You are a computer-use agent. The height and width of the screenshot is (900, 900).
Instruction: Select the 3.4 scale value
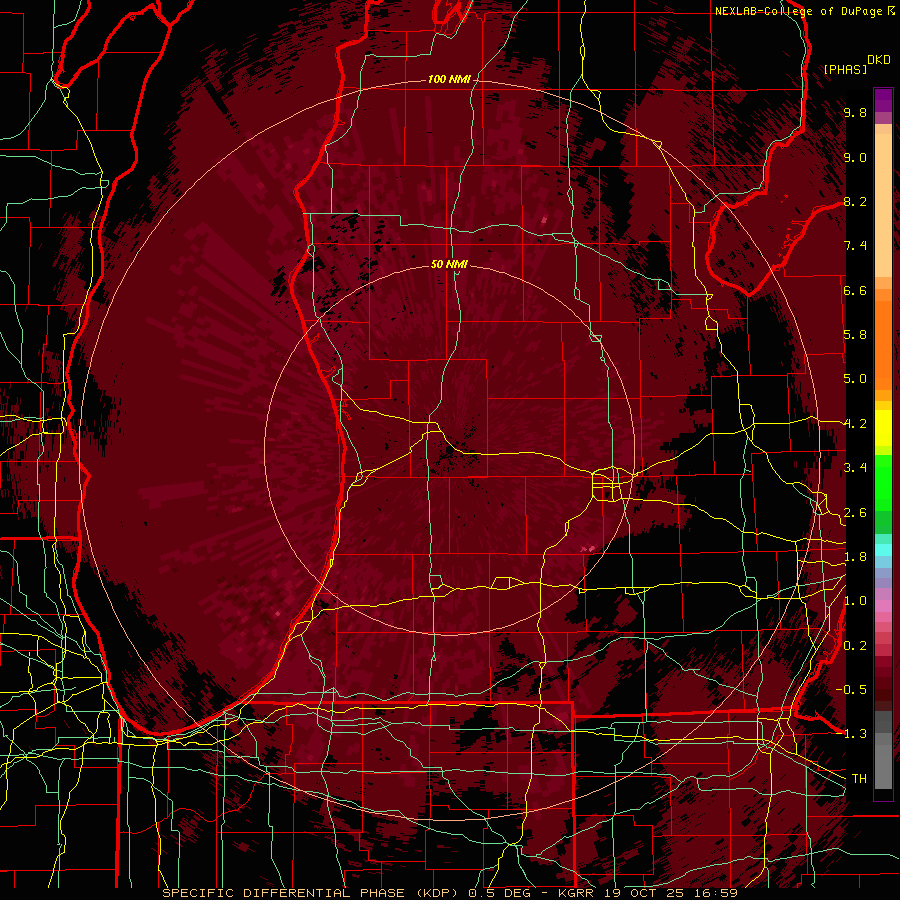(855, 468)
